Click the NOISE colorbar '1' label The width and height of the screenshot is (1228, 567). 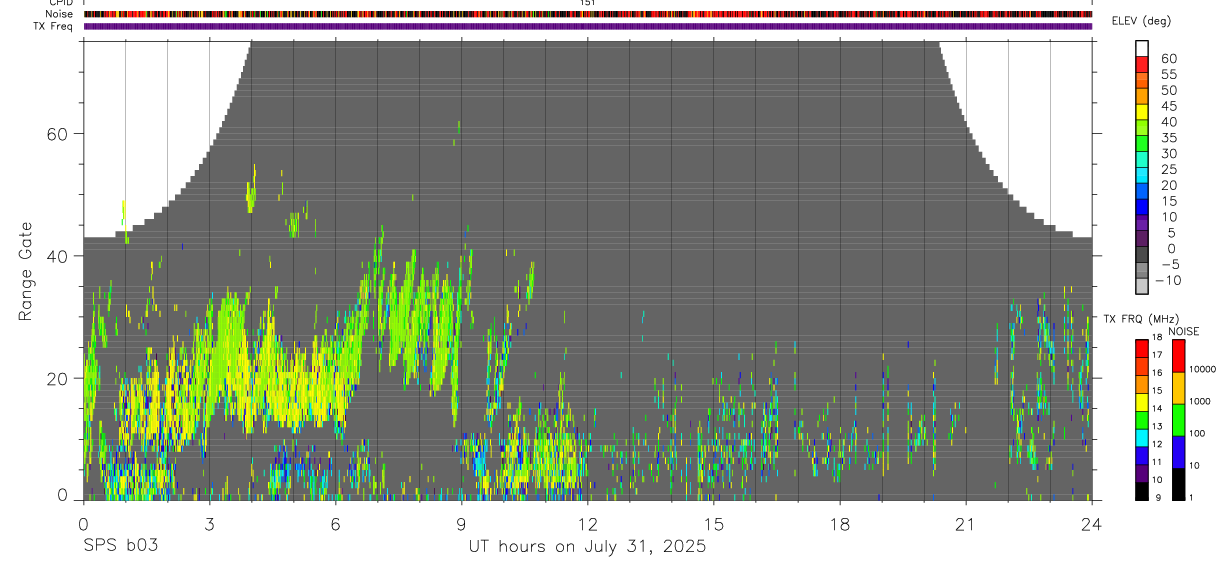click(1192, 498)
